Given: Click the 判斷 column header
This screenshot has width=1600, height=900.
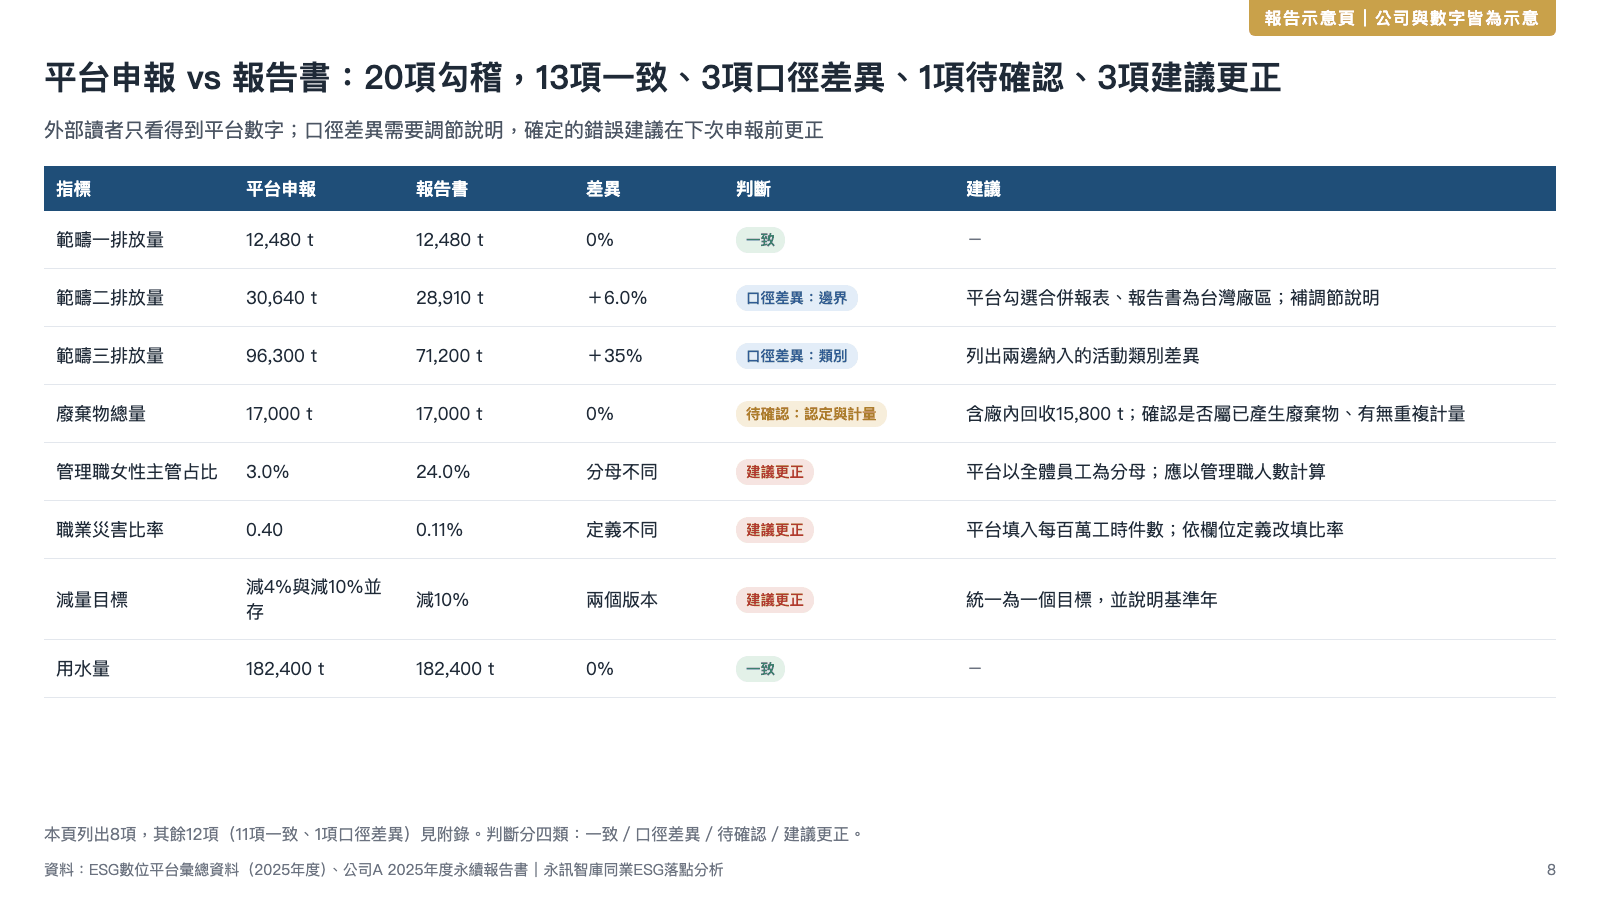Looking at the screenshot, I should [x=753, y=189].
